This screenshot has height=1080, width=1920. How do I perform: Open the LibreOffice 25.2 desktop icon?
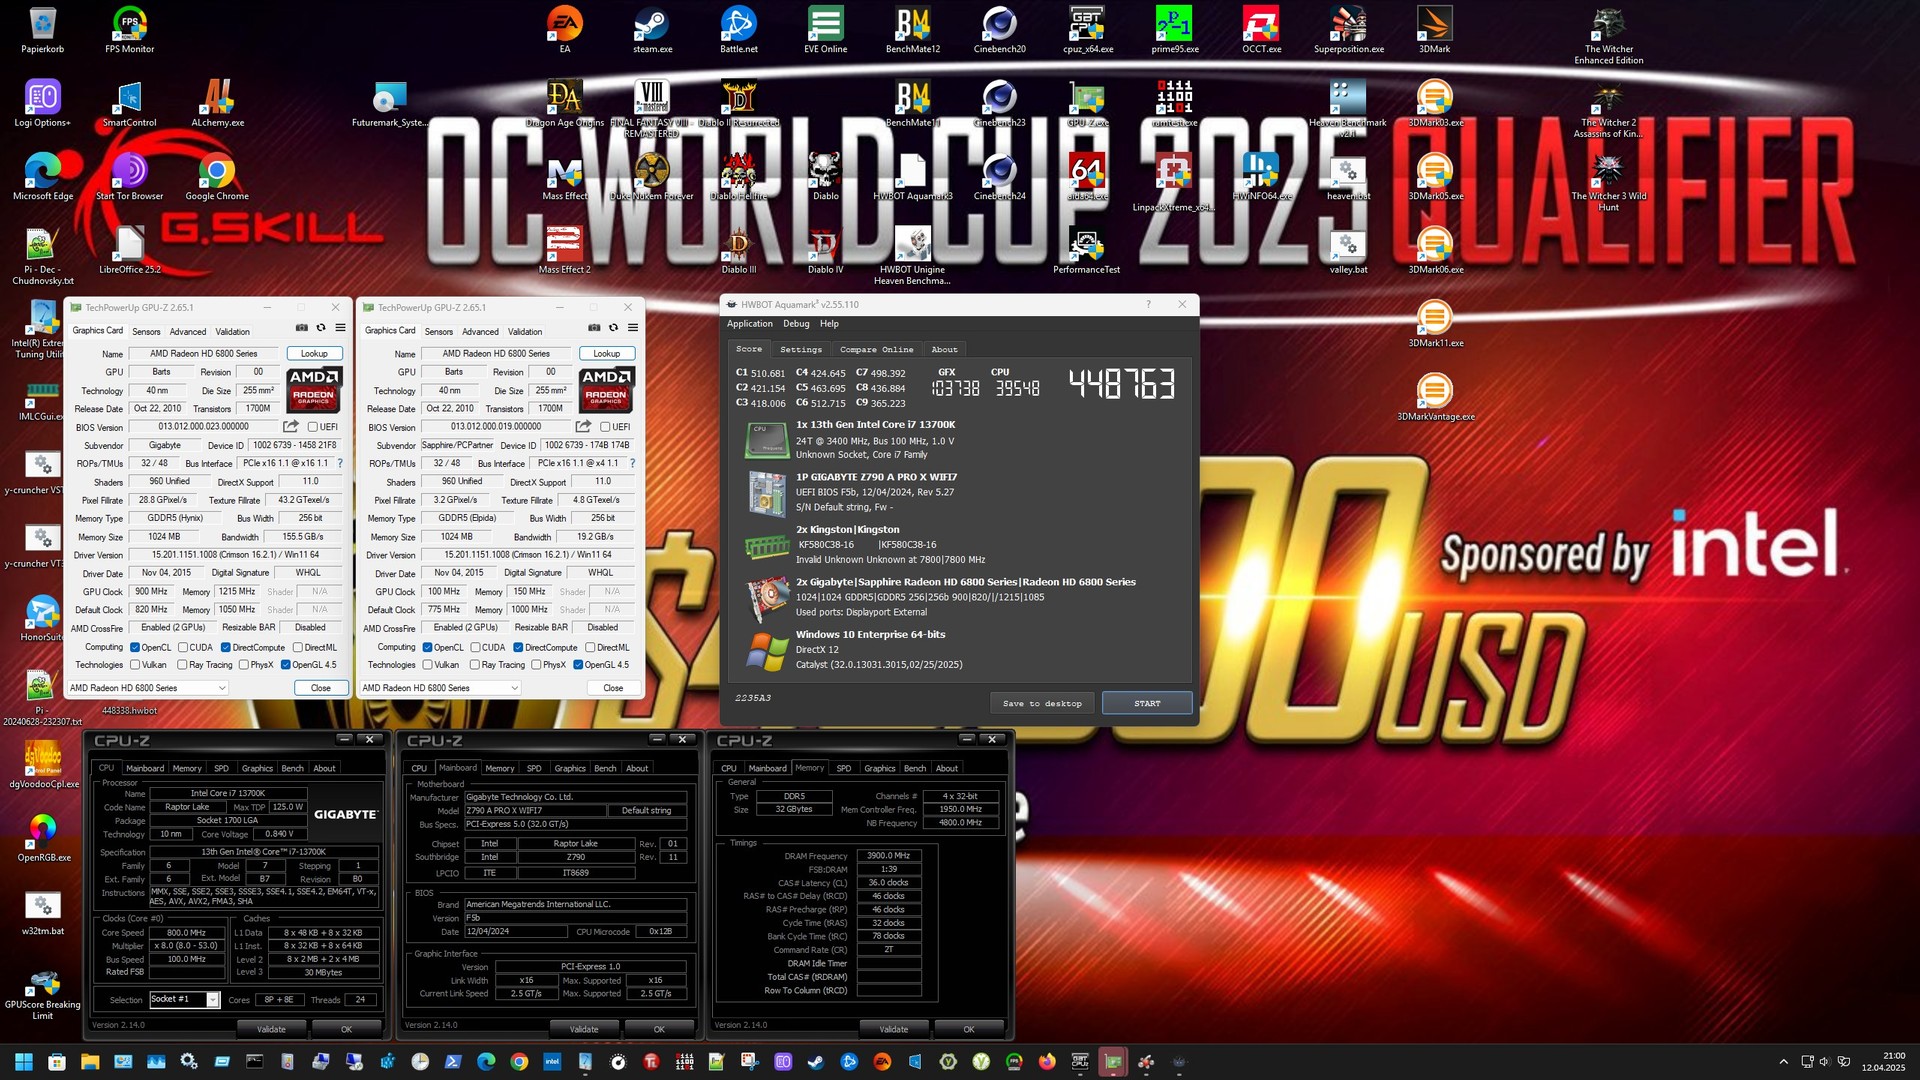[130, 250]
